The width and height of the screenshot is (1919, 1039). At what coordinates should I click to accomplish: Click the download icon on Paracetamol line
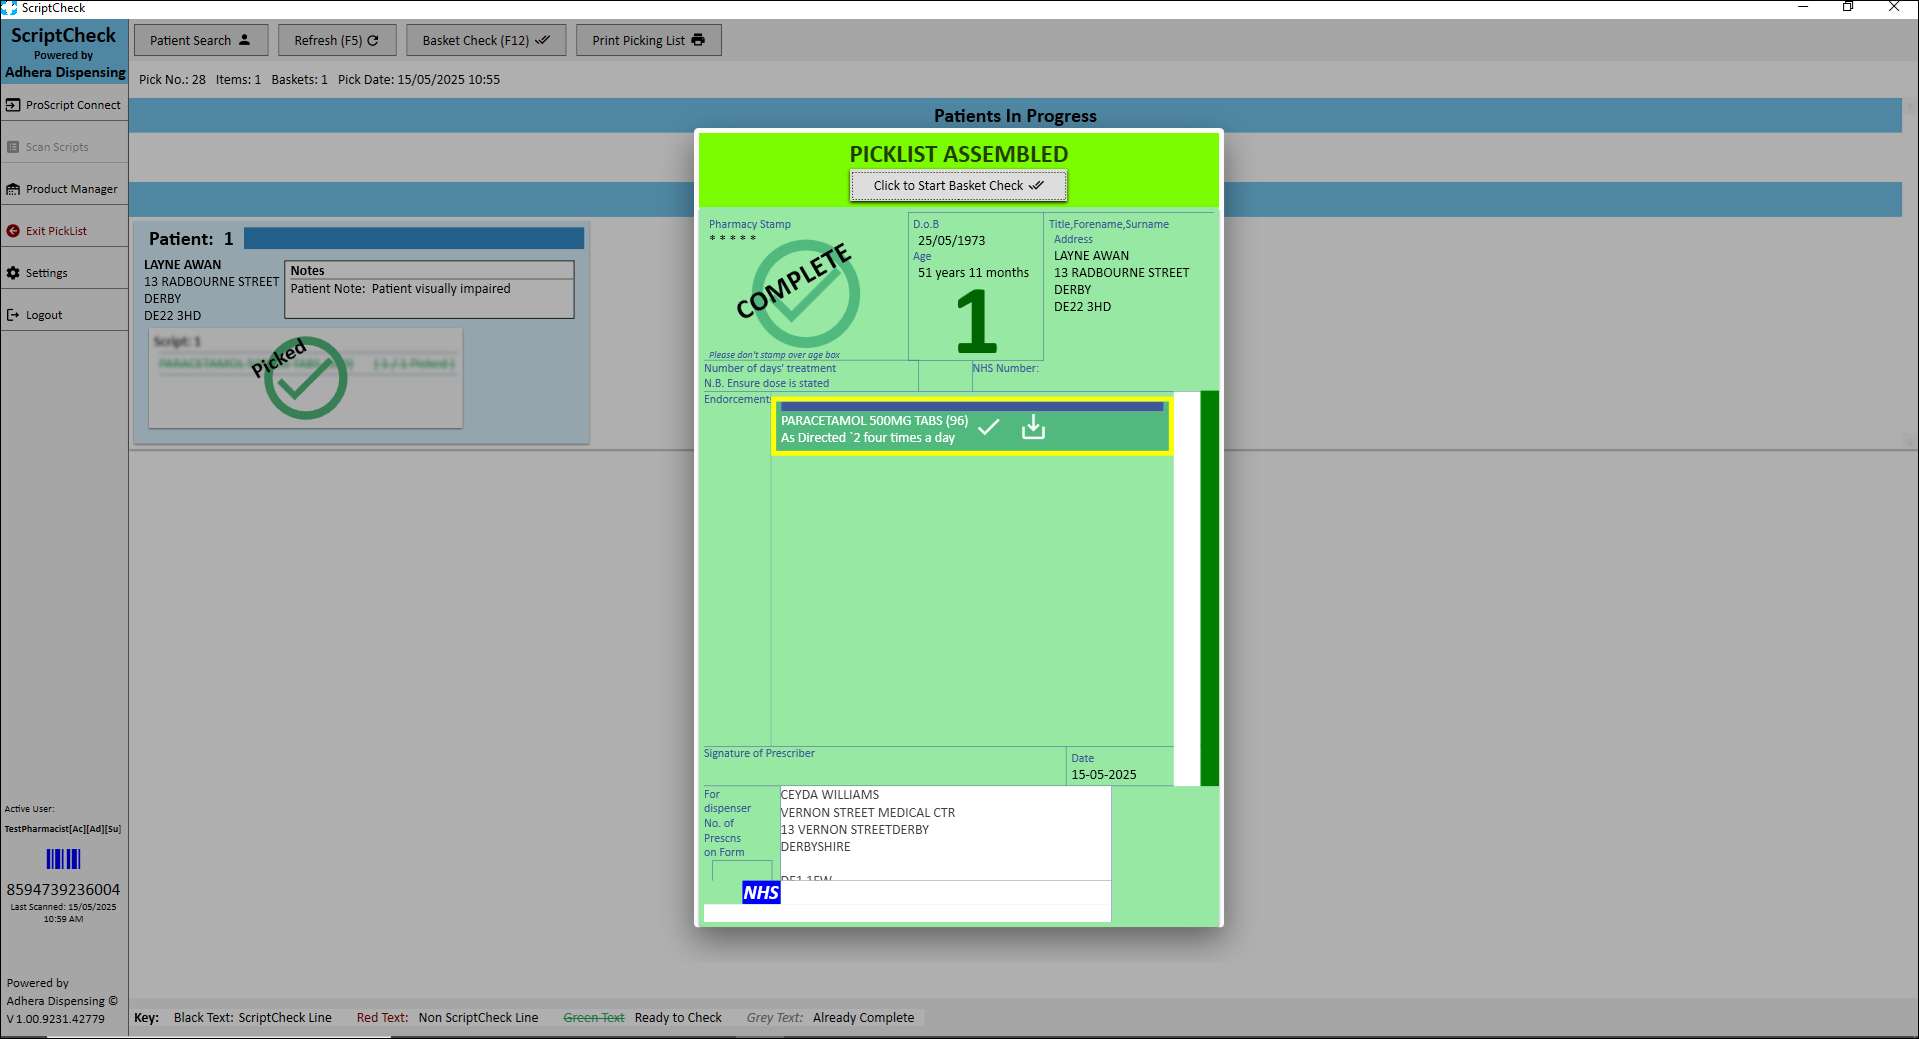1033,427
